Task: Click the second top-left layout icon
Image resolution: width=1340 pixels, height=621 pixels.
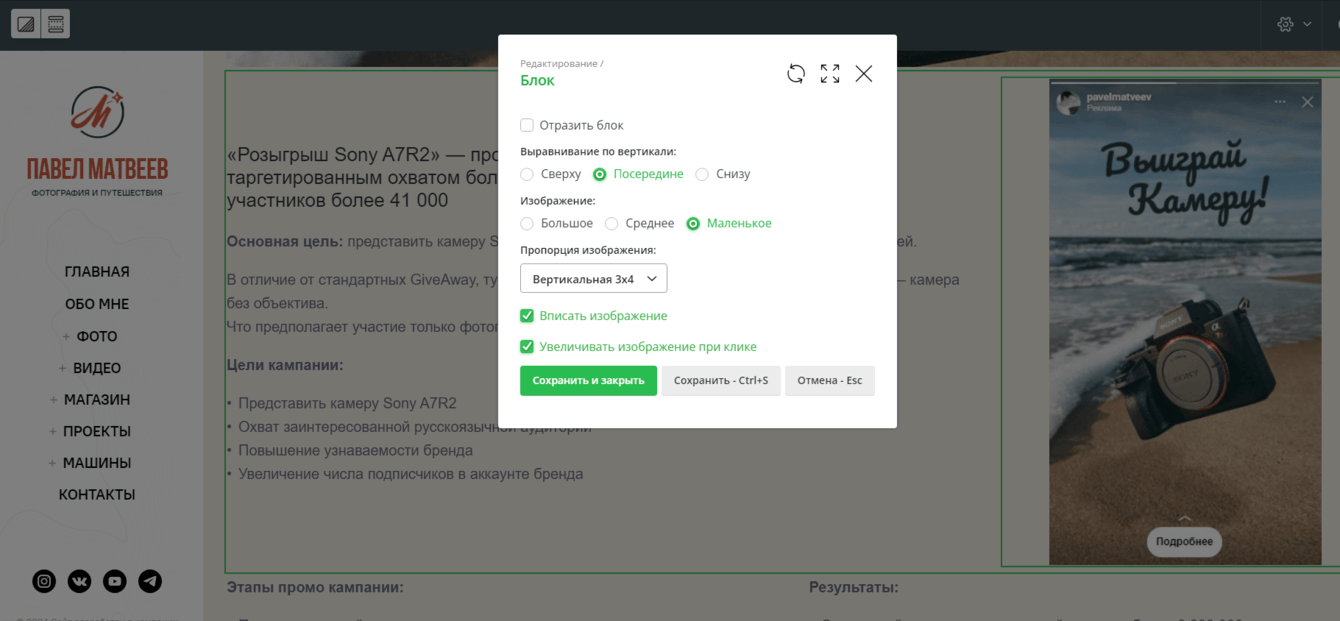Action: point(56,24)
